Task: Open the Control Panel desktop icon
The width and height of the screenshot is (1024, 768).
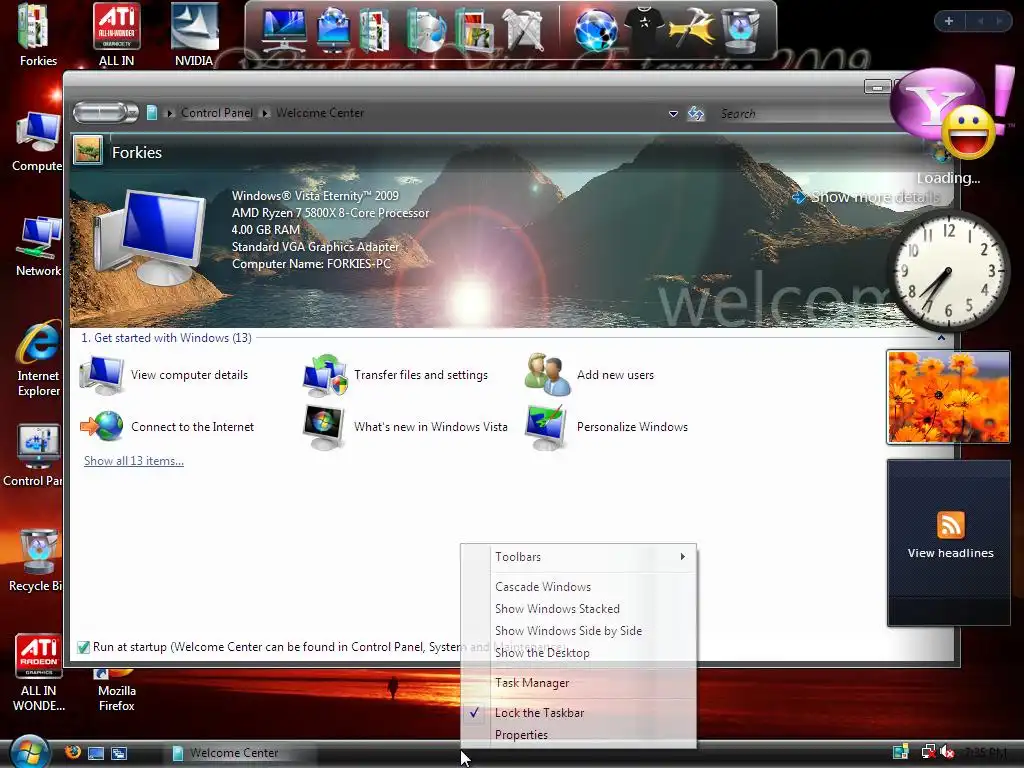Action: [x=33, y=456]
